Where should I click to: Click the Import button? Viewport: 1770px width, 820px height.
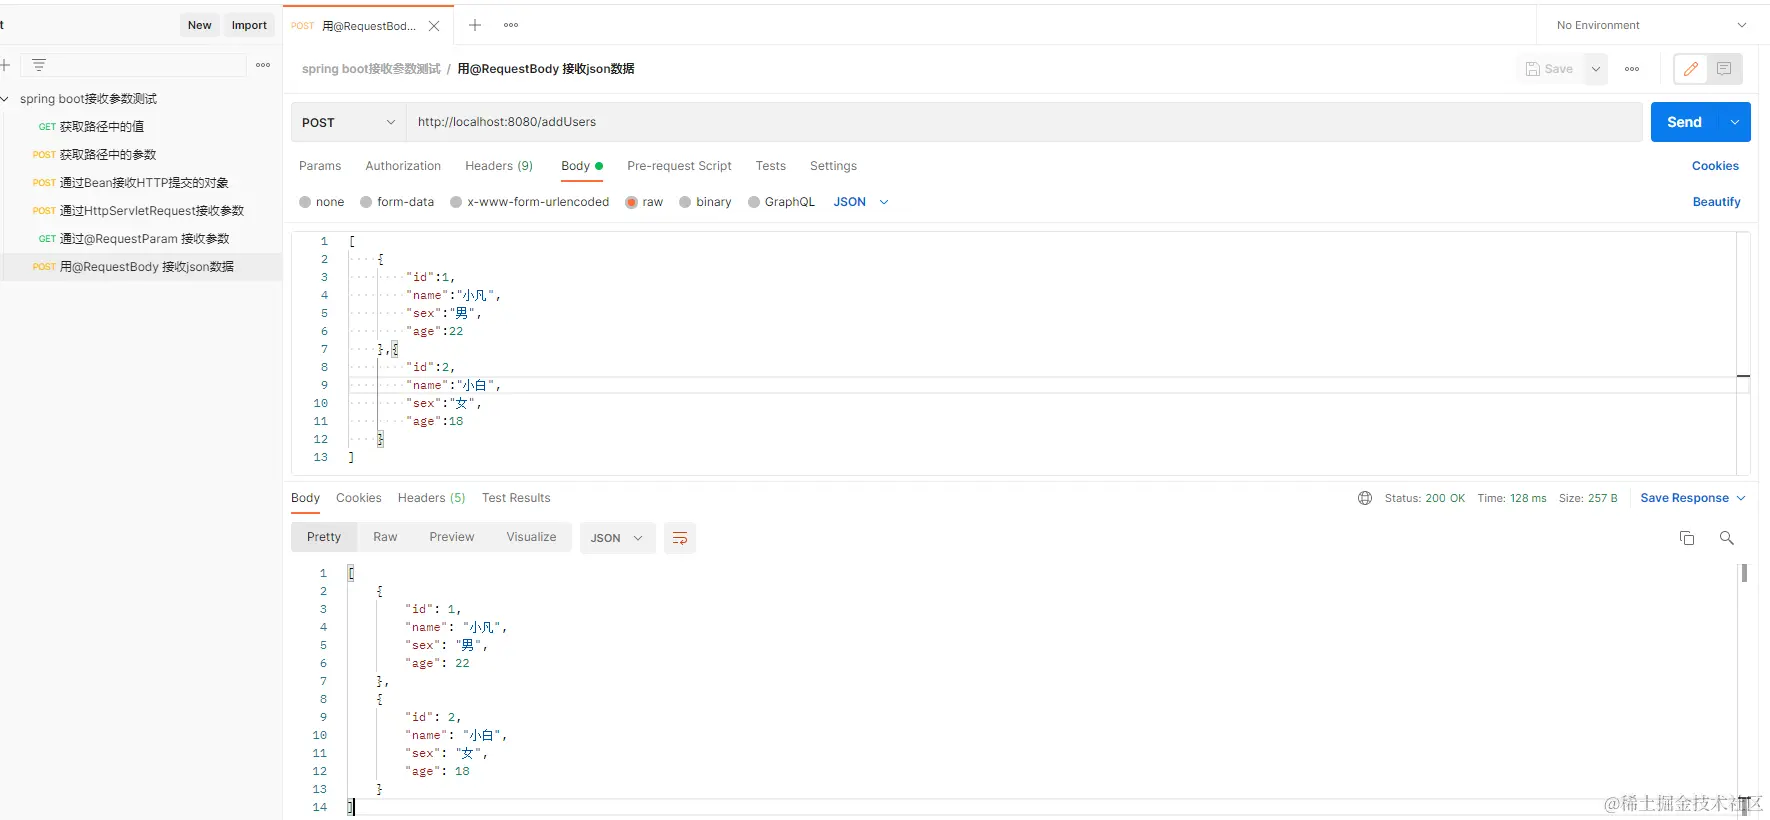point(249,25)
